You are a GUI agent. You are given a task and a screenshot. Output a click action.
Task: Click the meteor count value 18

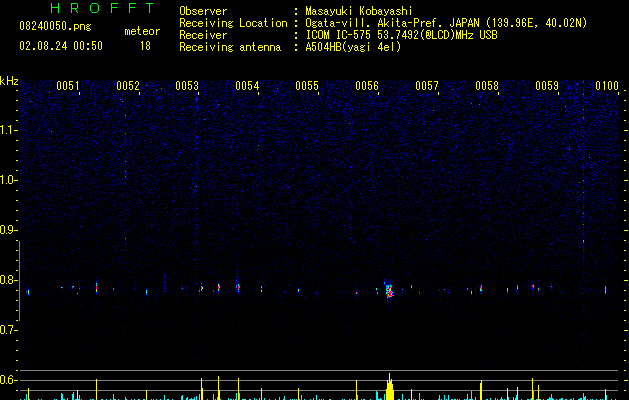tap(145, 46)
